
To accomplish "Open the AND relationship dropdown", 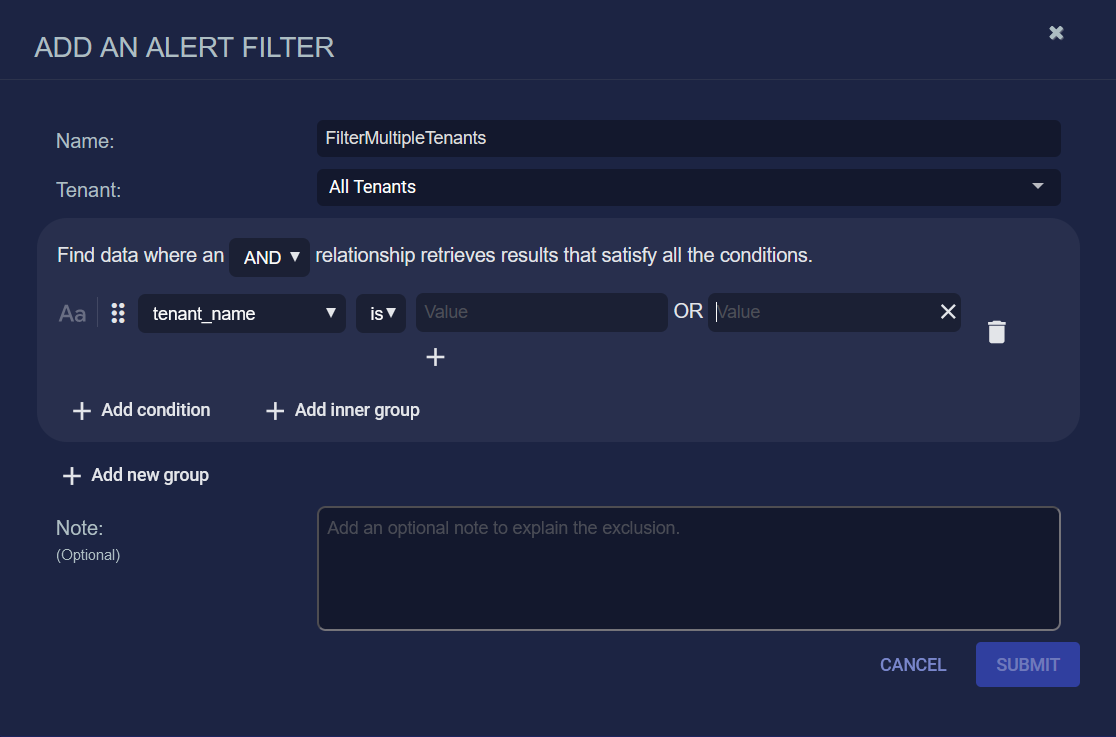I will 269,257.
